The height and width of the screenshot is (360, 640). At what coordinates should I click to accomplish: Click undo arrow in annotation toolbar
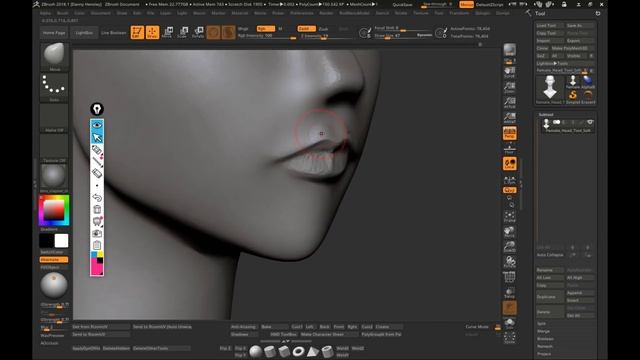pos(97,198)
